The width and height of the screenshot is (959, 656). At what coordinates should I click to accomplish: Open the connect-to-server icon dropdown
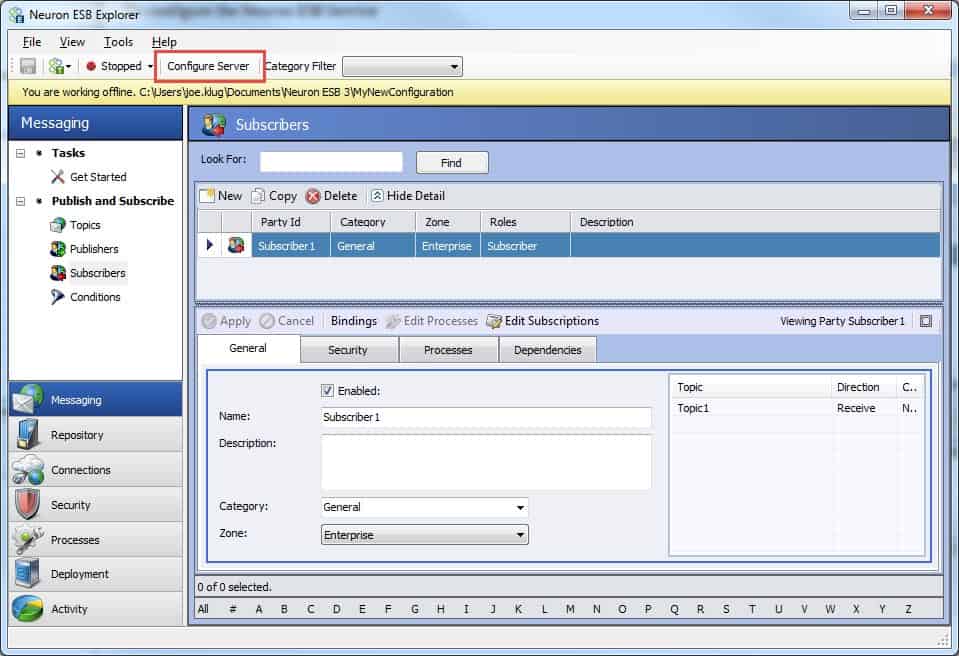point(60,66)
